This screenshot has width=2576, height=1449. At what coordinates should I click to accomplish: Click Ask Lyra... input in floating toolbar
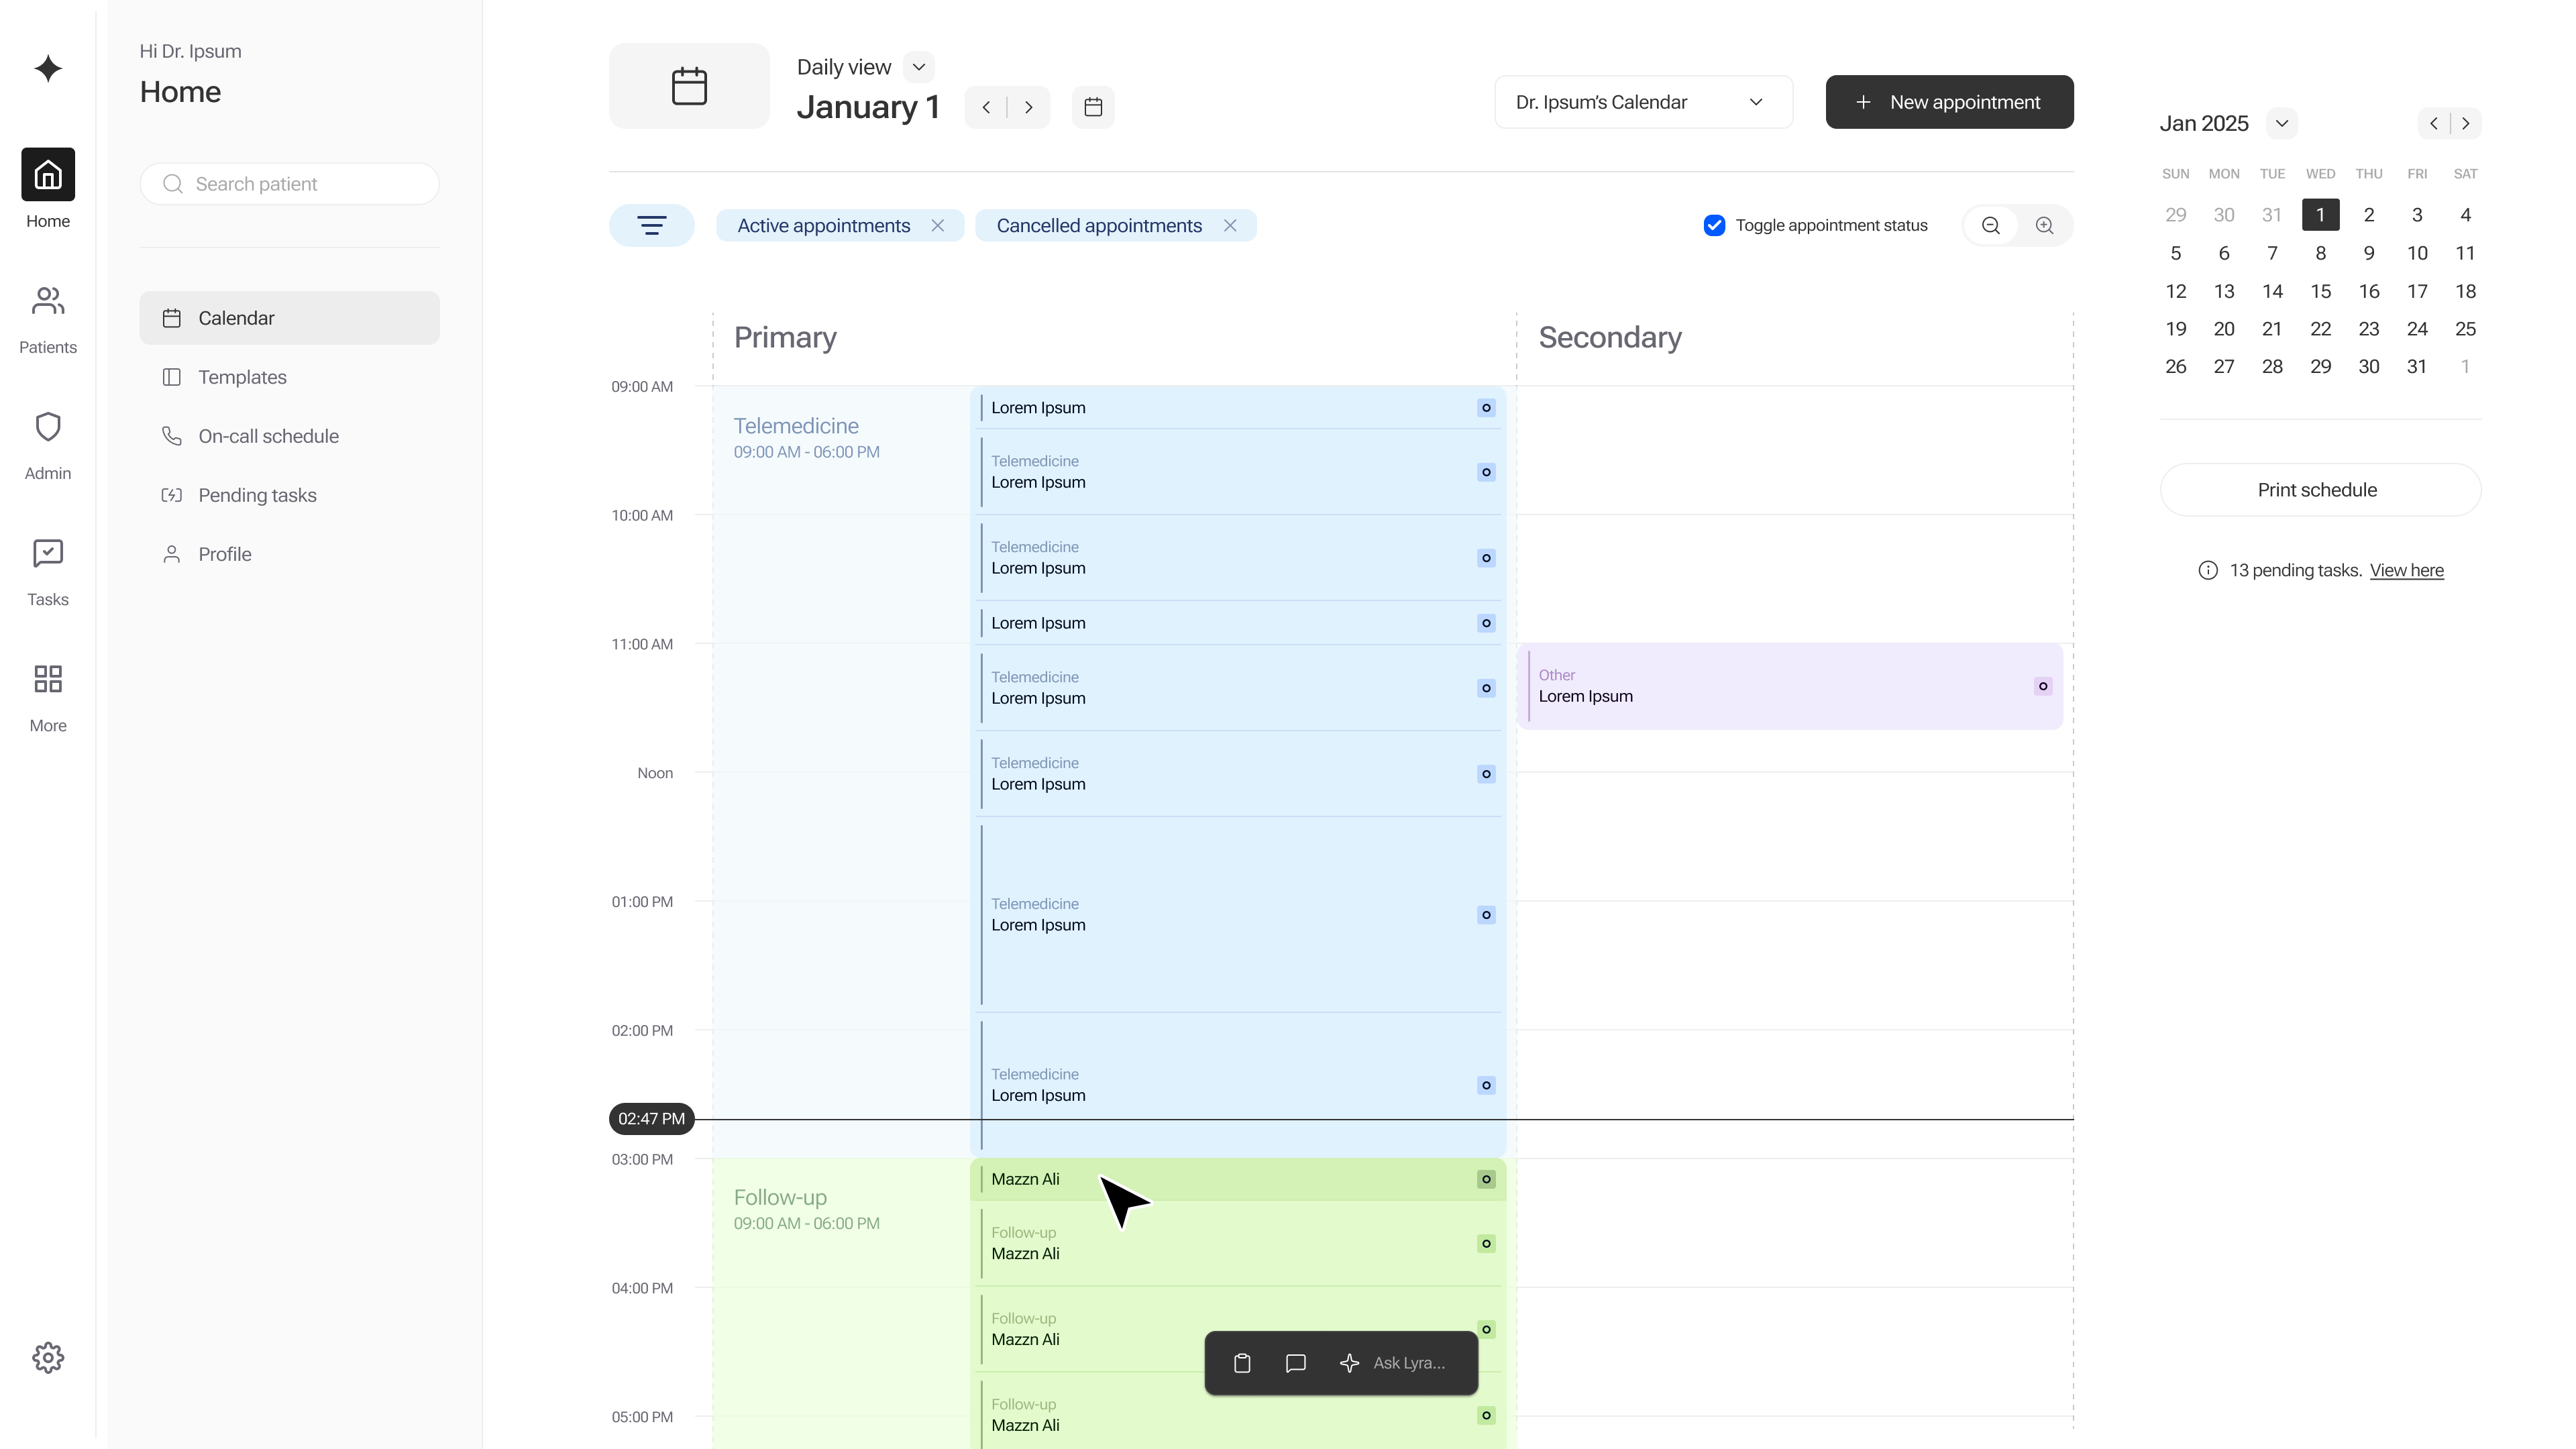click(1409, 1363)
